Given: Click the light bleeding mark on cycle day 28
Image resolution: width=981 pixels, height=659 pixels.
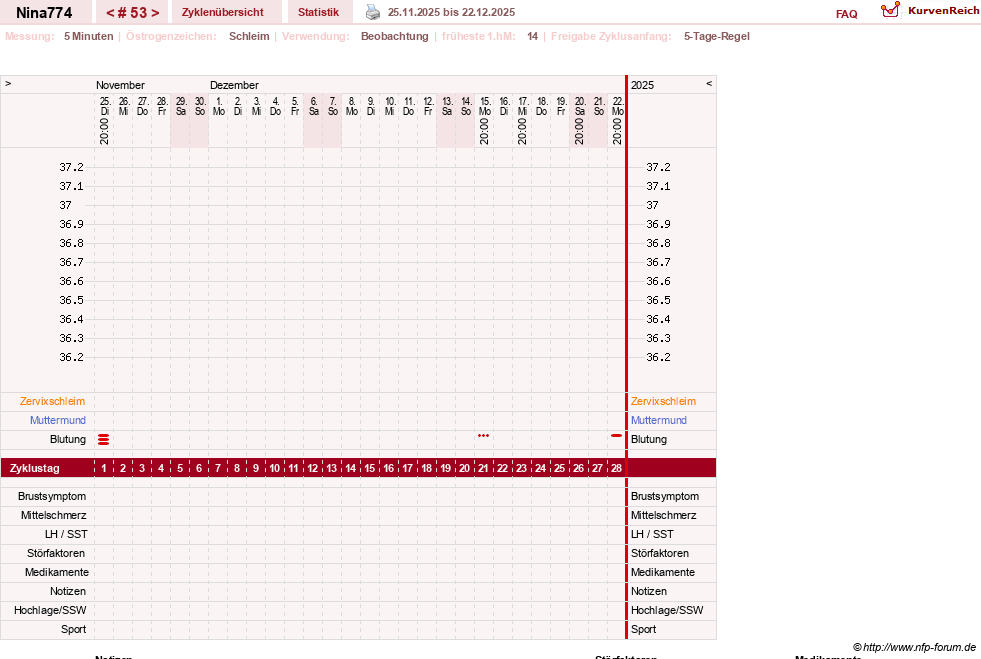Looking at the screenshot, I should (x=616, y=435).
